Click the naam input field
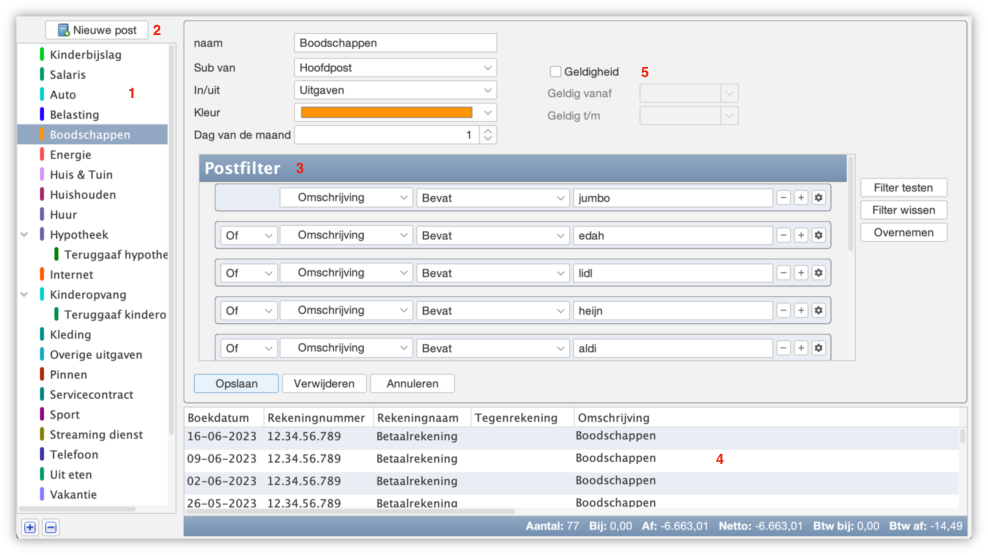This screenshot has height=555, width=988. click(396, 43)
